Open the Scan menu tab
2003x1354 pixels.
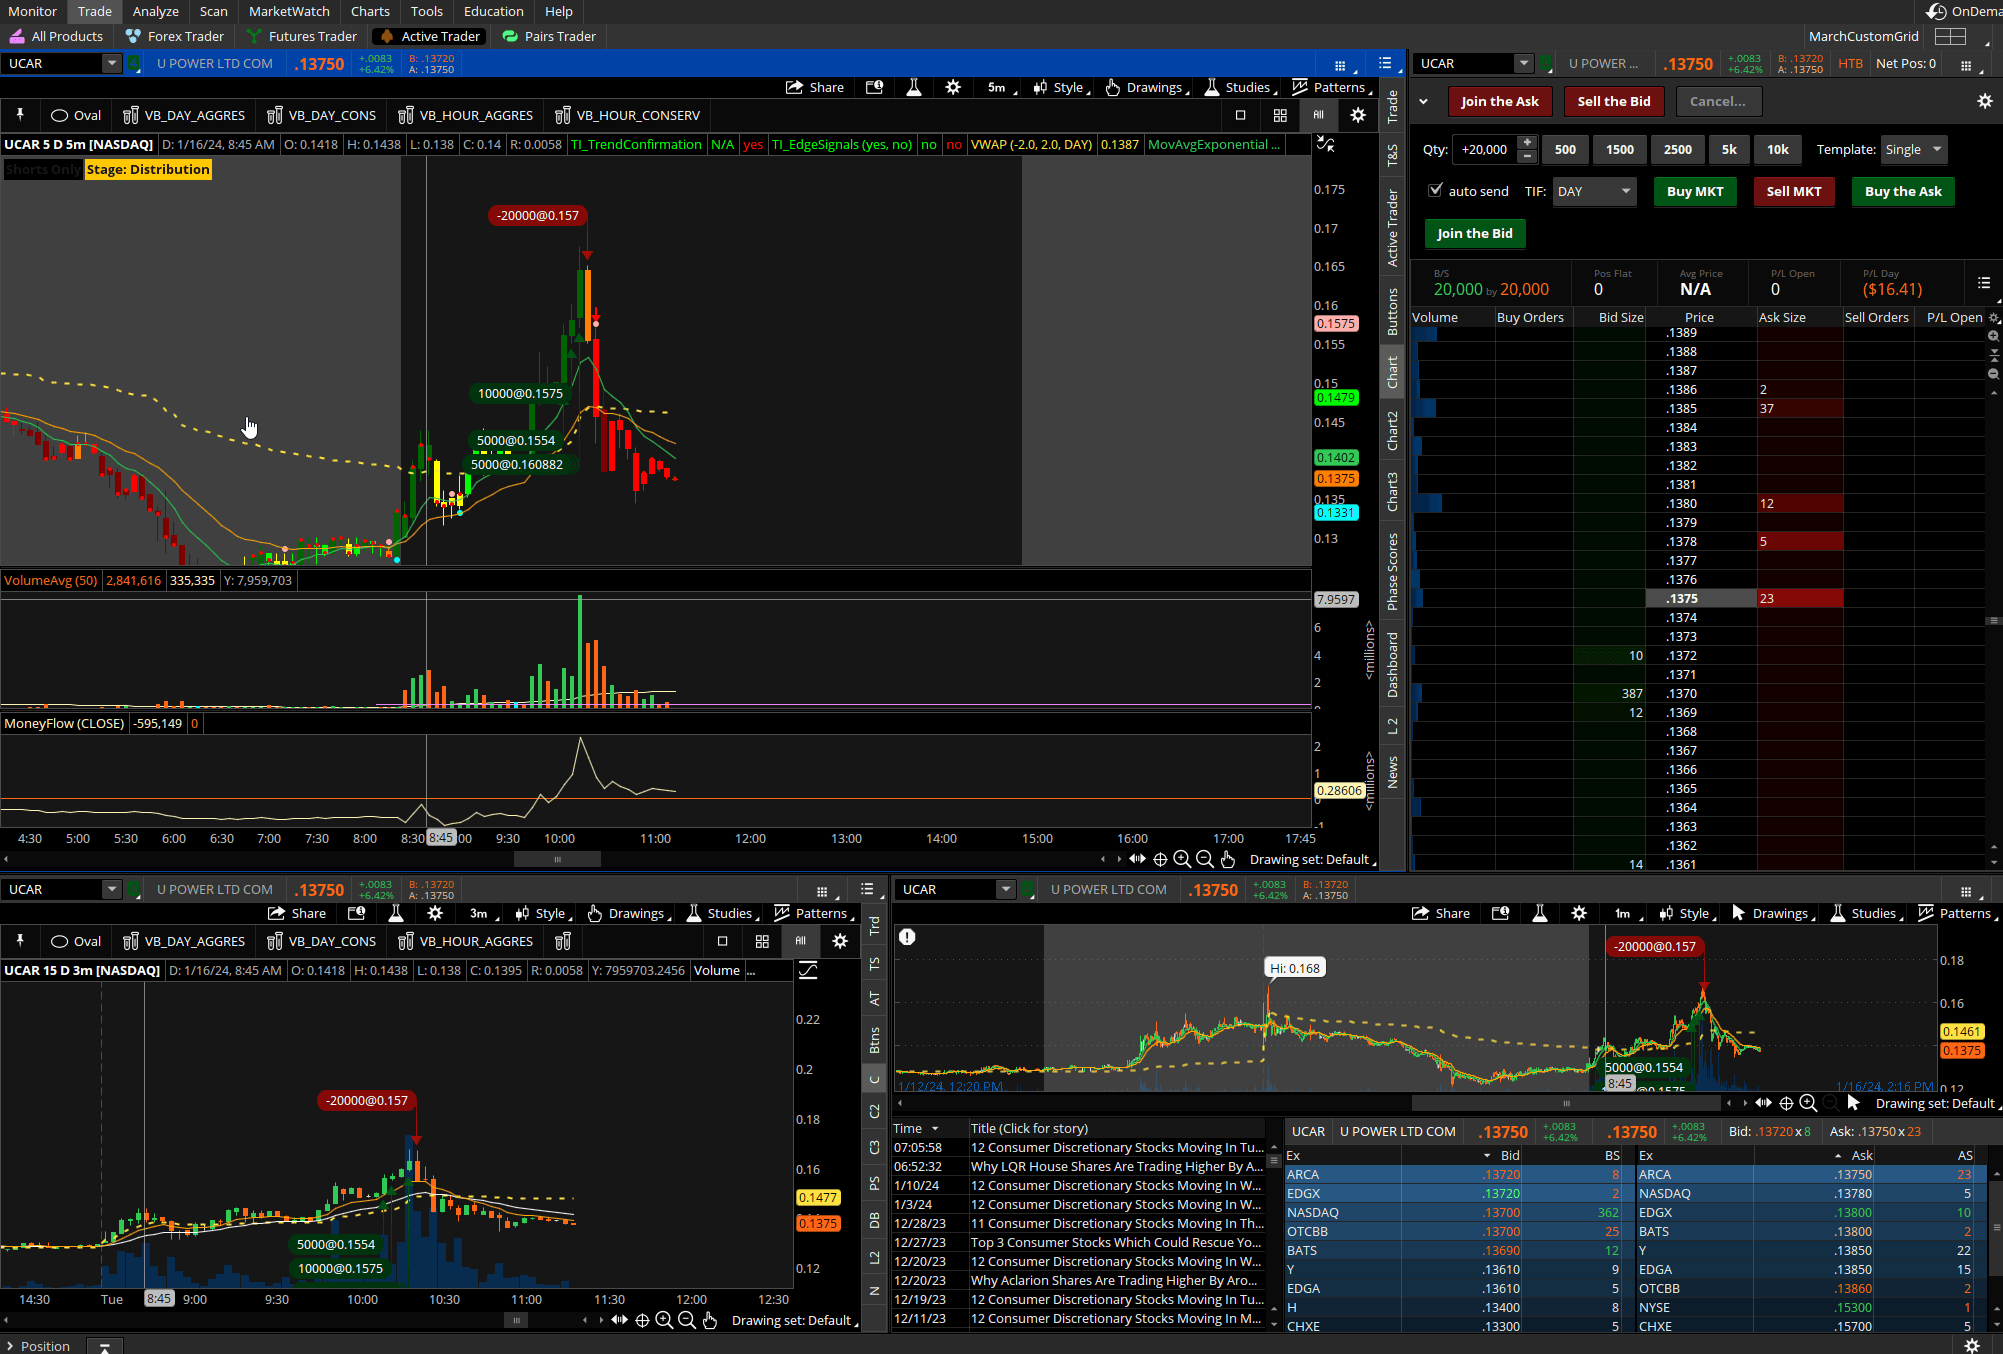pyautogui.click(x=213, y=11)
